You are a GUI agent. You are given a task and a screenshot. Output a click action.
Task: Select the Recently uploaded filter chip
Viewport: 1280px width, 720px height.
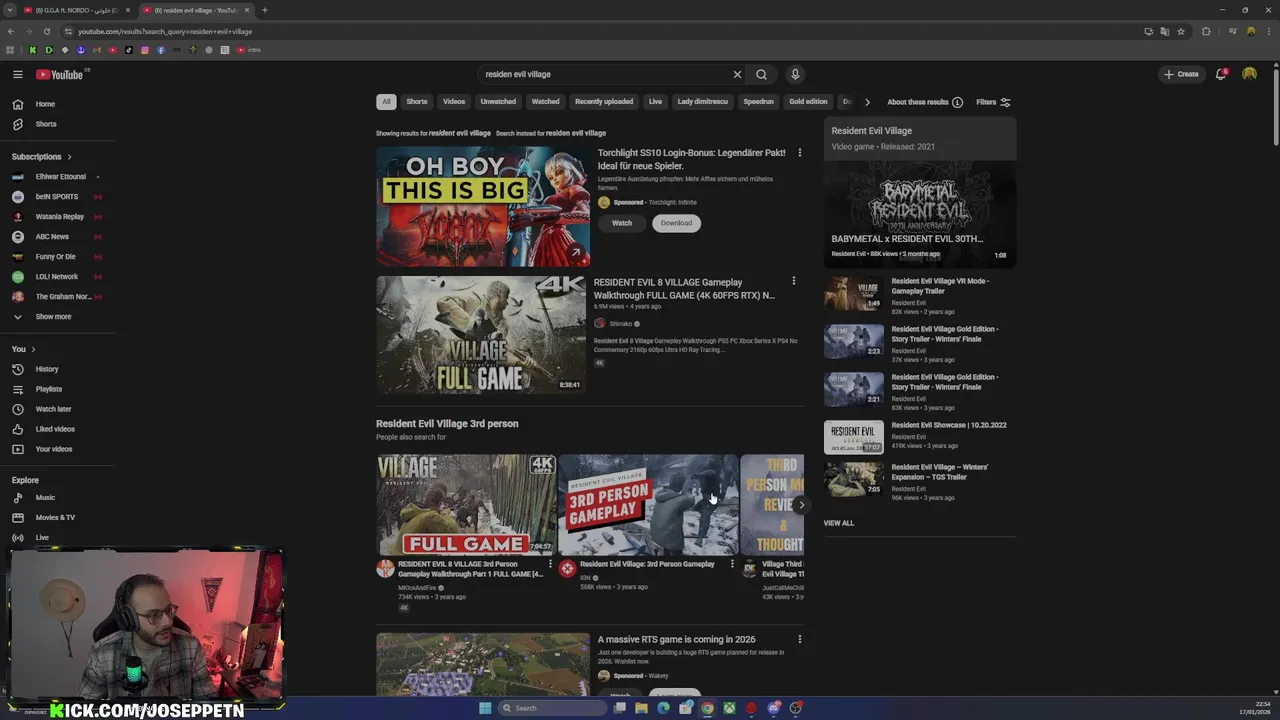click(604, 101)
